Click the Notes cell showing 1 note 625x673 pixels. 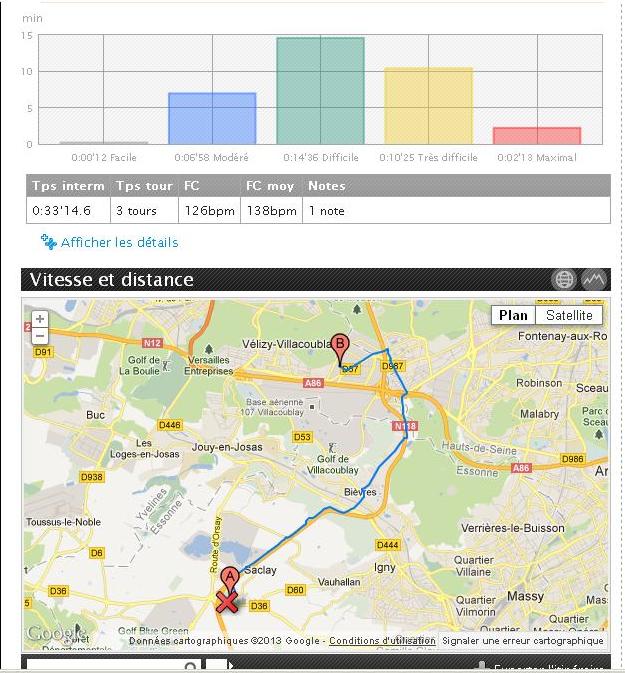coord(325,211)
